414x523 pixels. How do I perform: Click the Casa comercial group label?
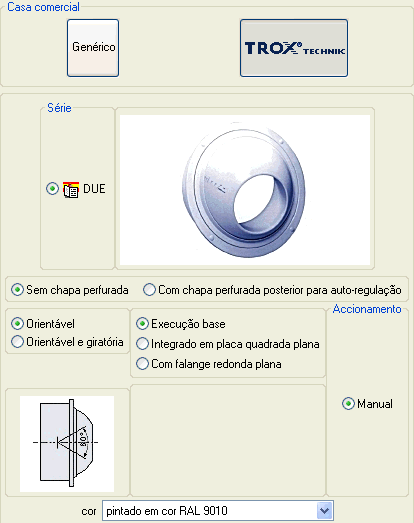[x=43, y=7]
